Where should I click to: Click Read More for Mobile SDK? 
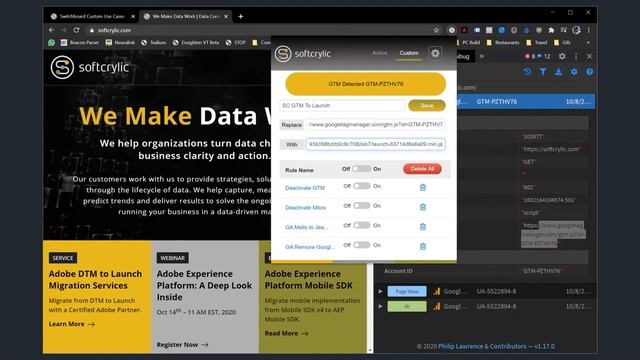(286, 333)
